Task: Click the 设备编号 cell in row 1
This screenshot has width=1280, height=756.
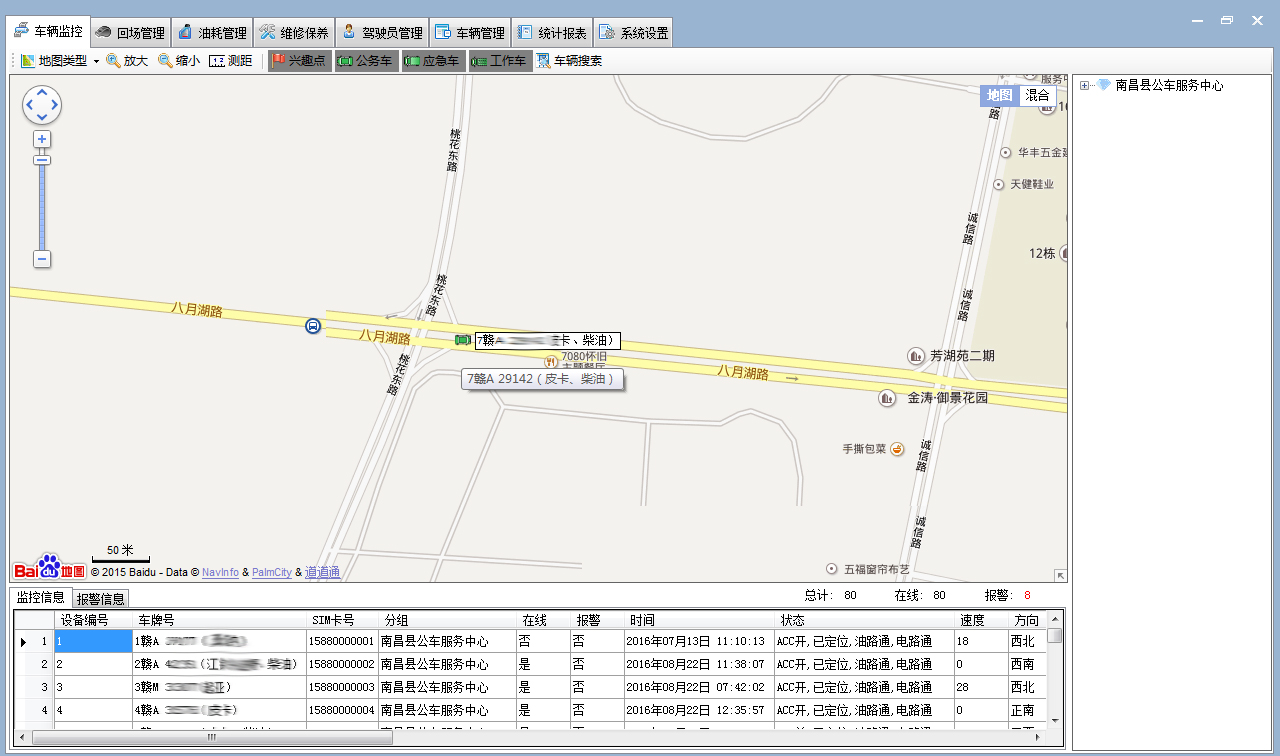Action: pos(93,641)
